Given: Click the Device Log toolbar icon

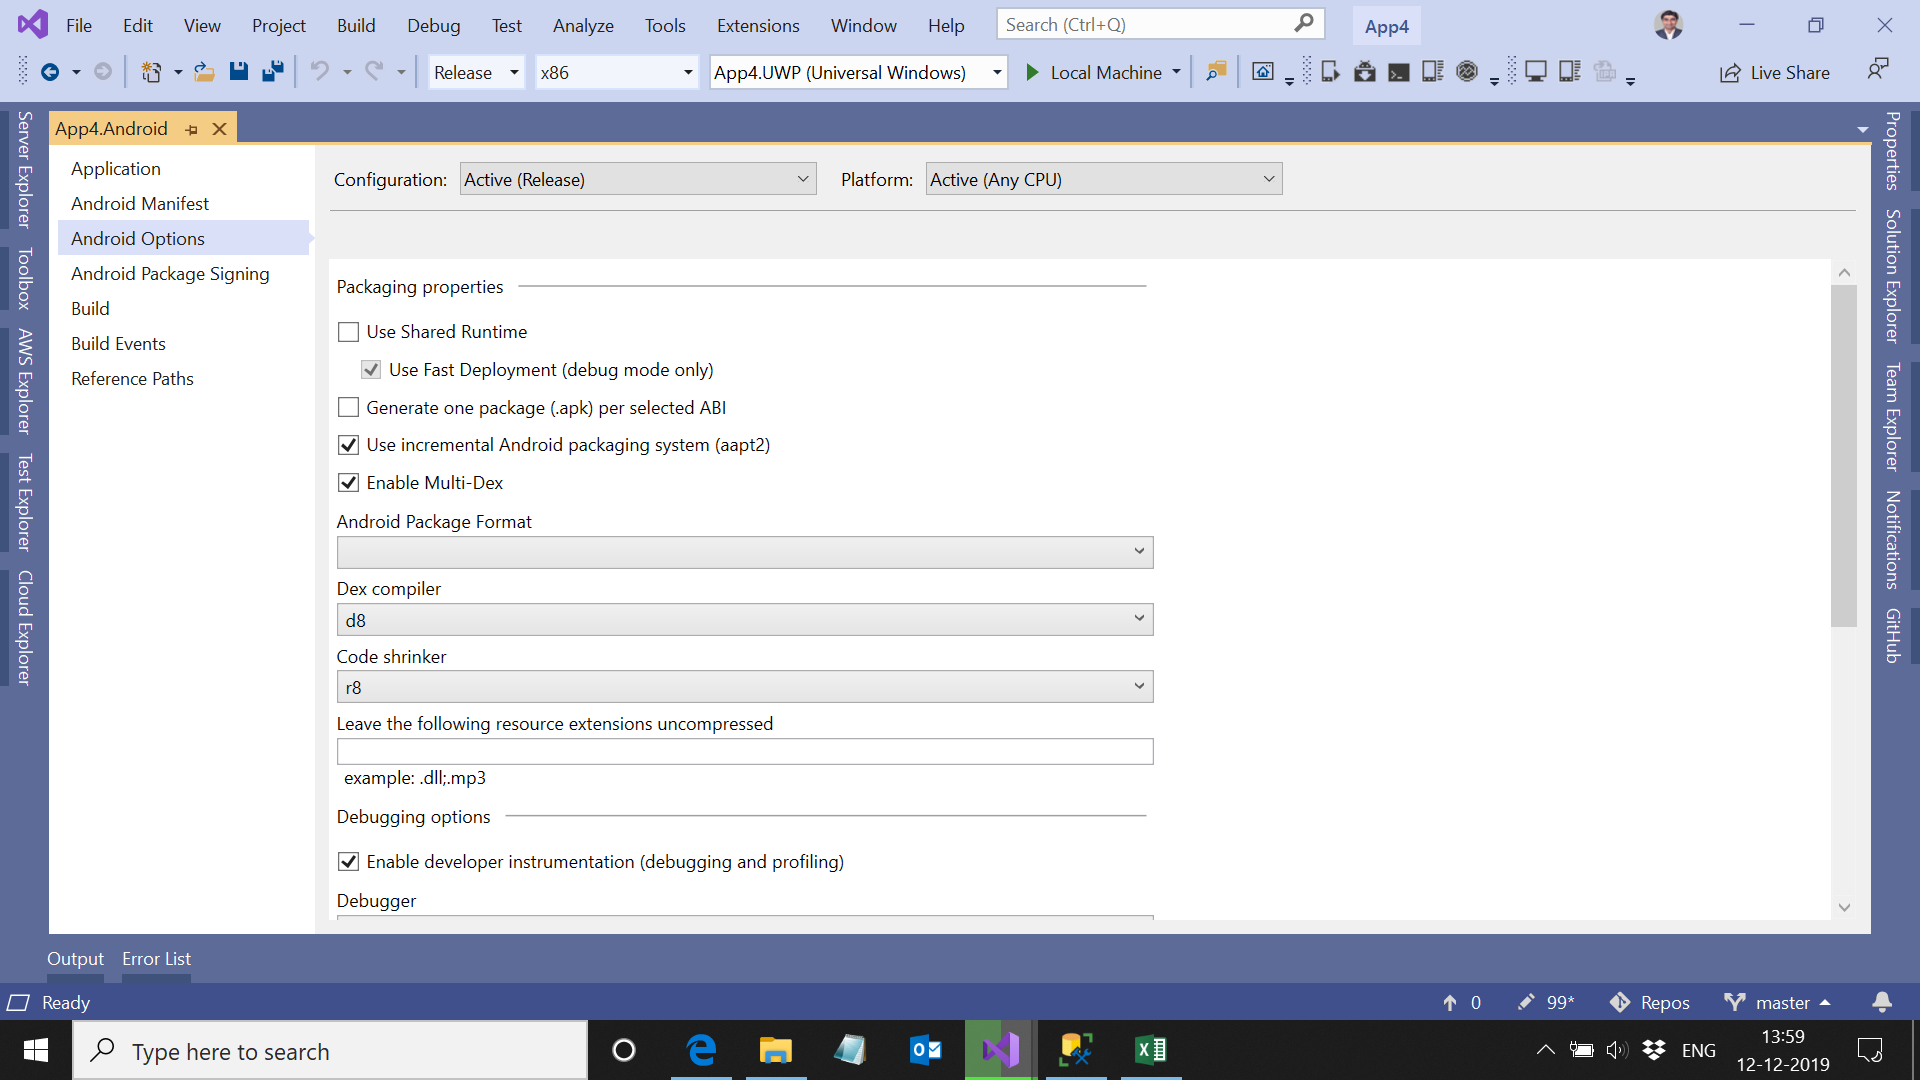Looking at the screenshot, I should coord(1433,72).
